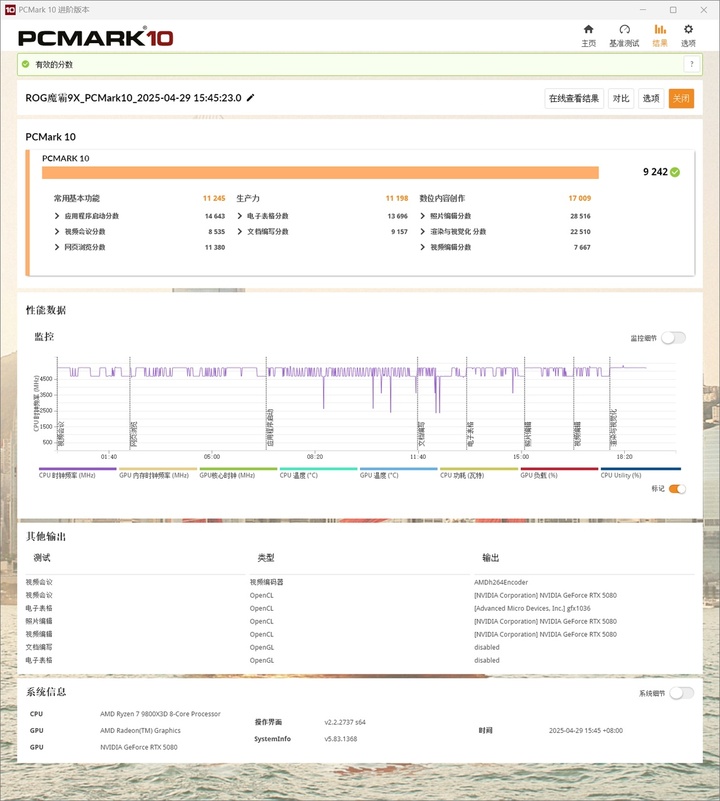Click the 15:00 timeline label on chart

(521, 457)
